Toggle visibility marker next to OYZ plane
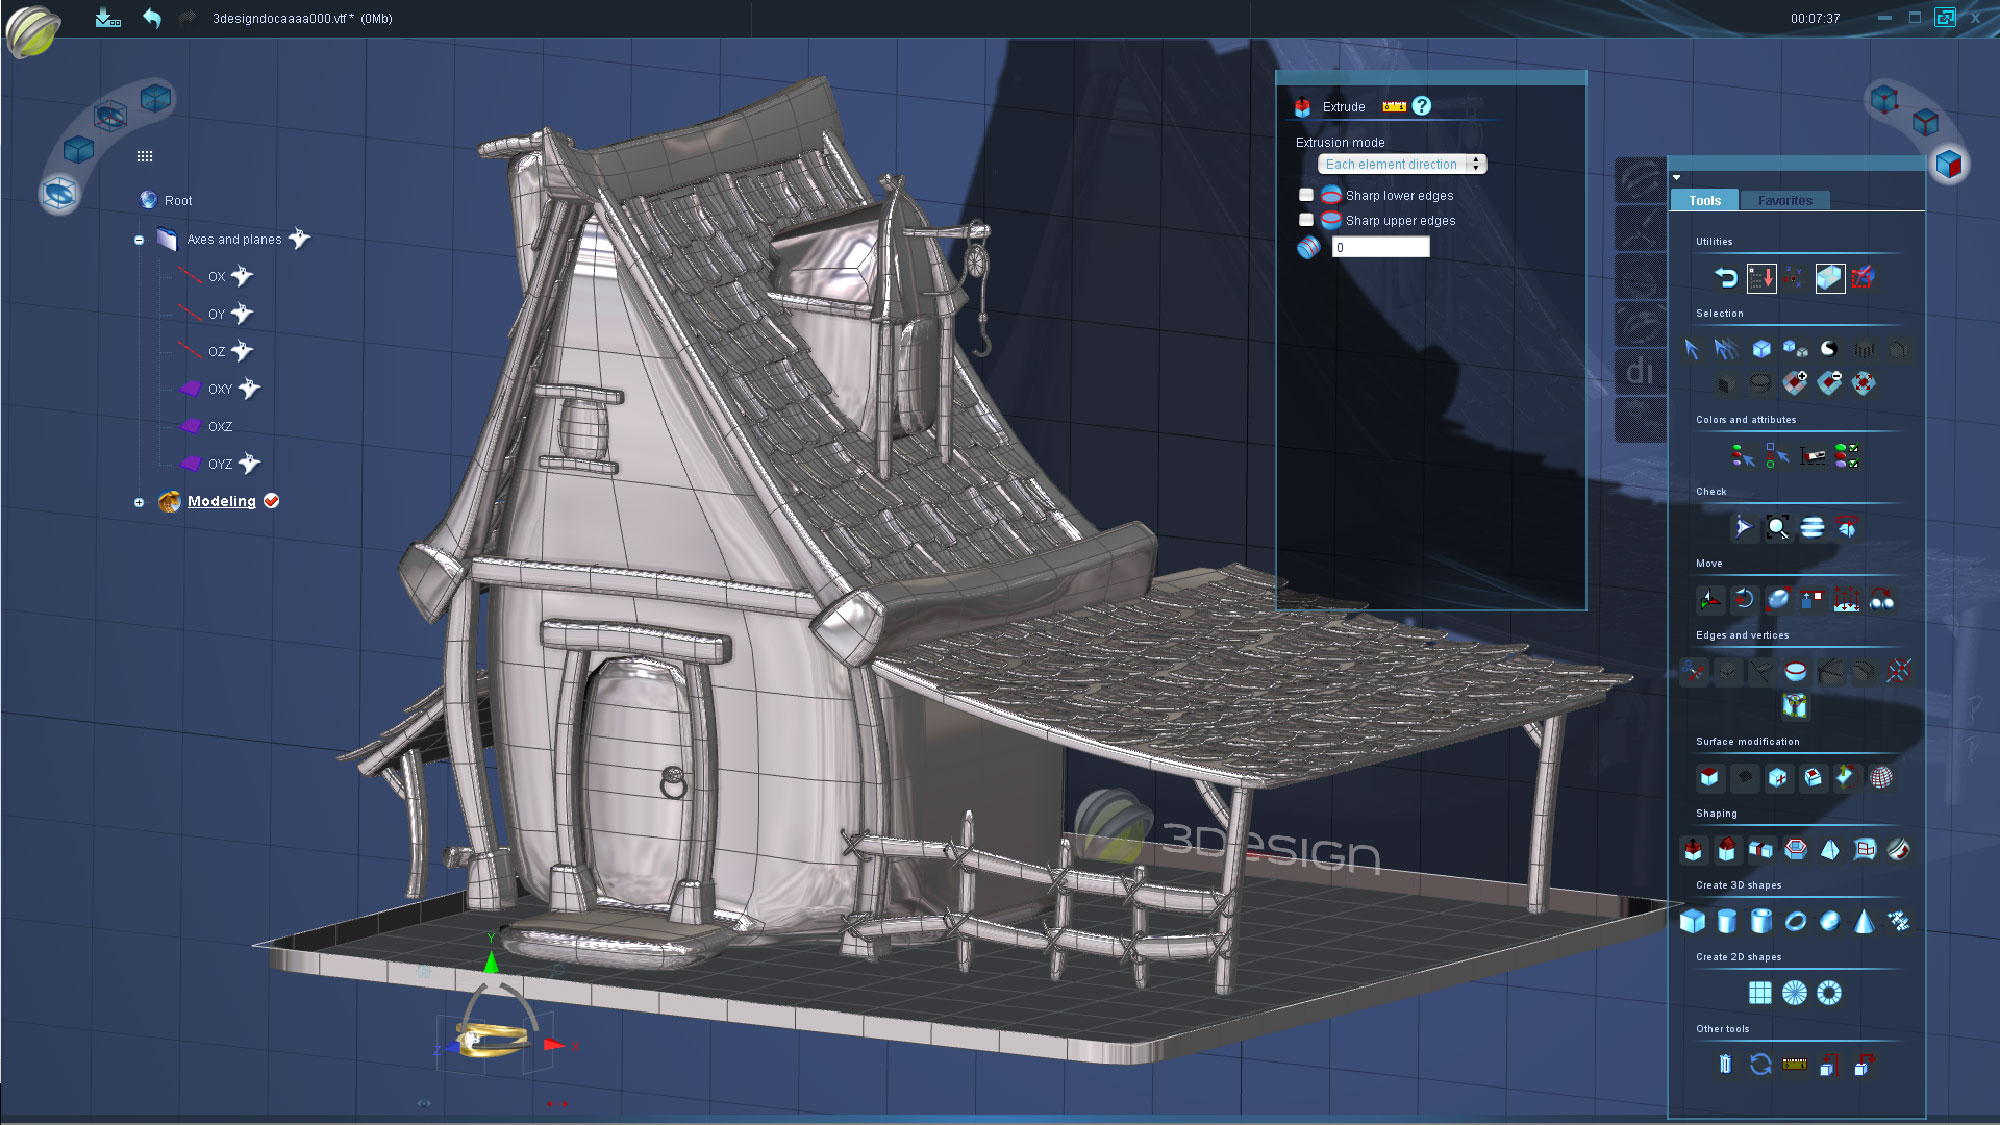Screen dimensions: 2000x1125 250,463
